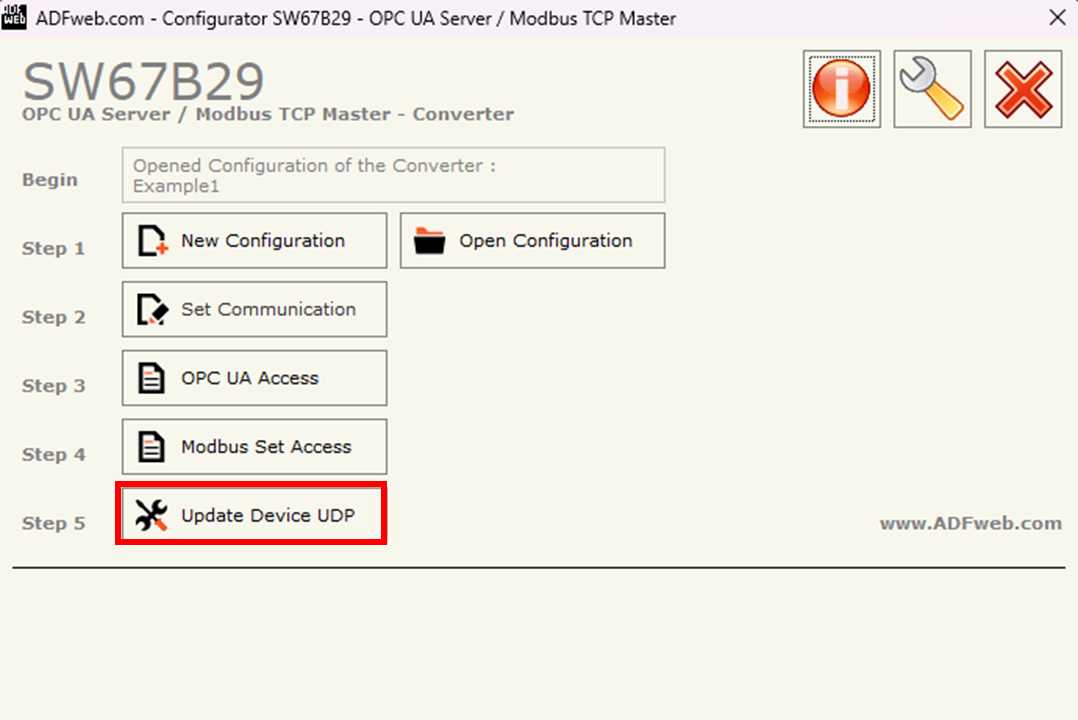Click the opened configuration Example1 text box

point(393,175)
